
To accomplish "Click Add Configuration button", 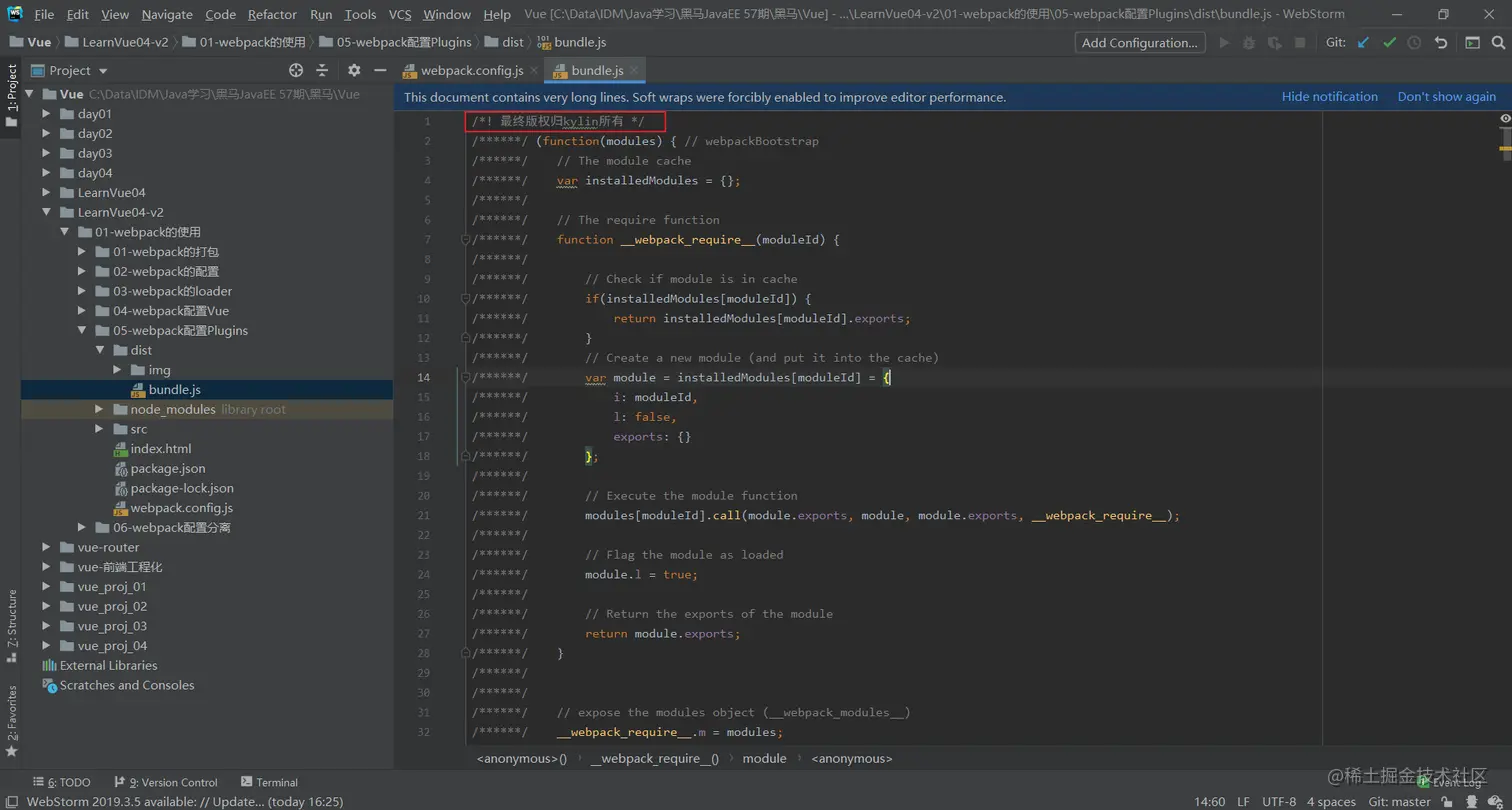I will (x=1139, y=43).
